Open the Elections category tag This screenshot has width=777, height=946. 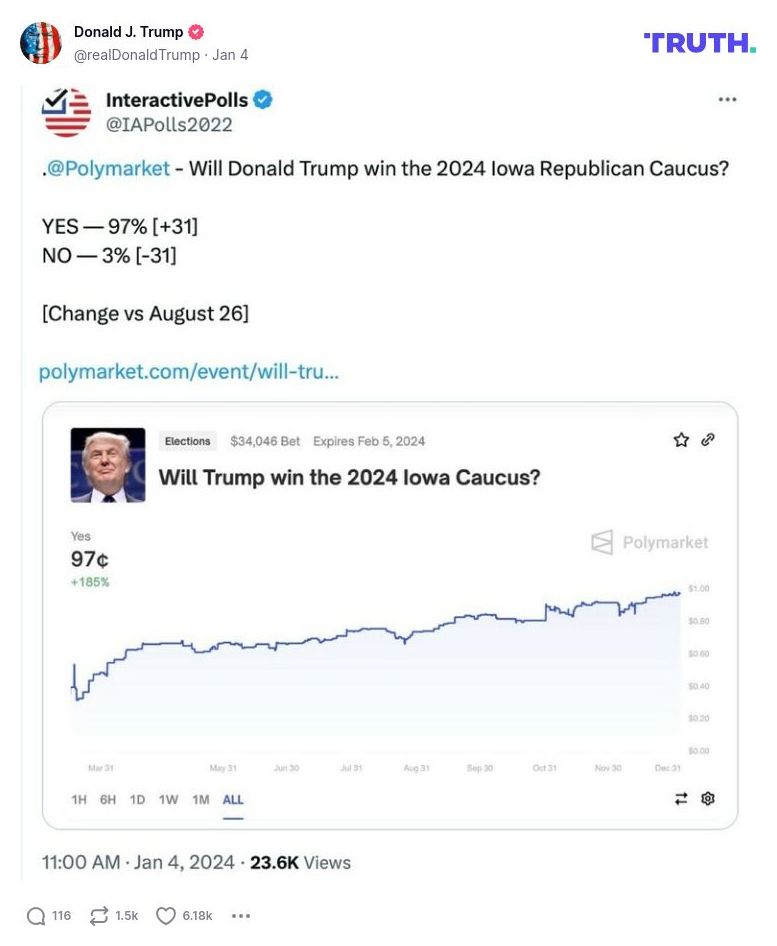pyautogui.click(x=187, y=441)
